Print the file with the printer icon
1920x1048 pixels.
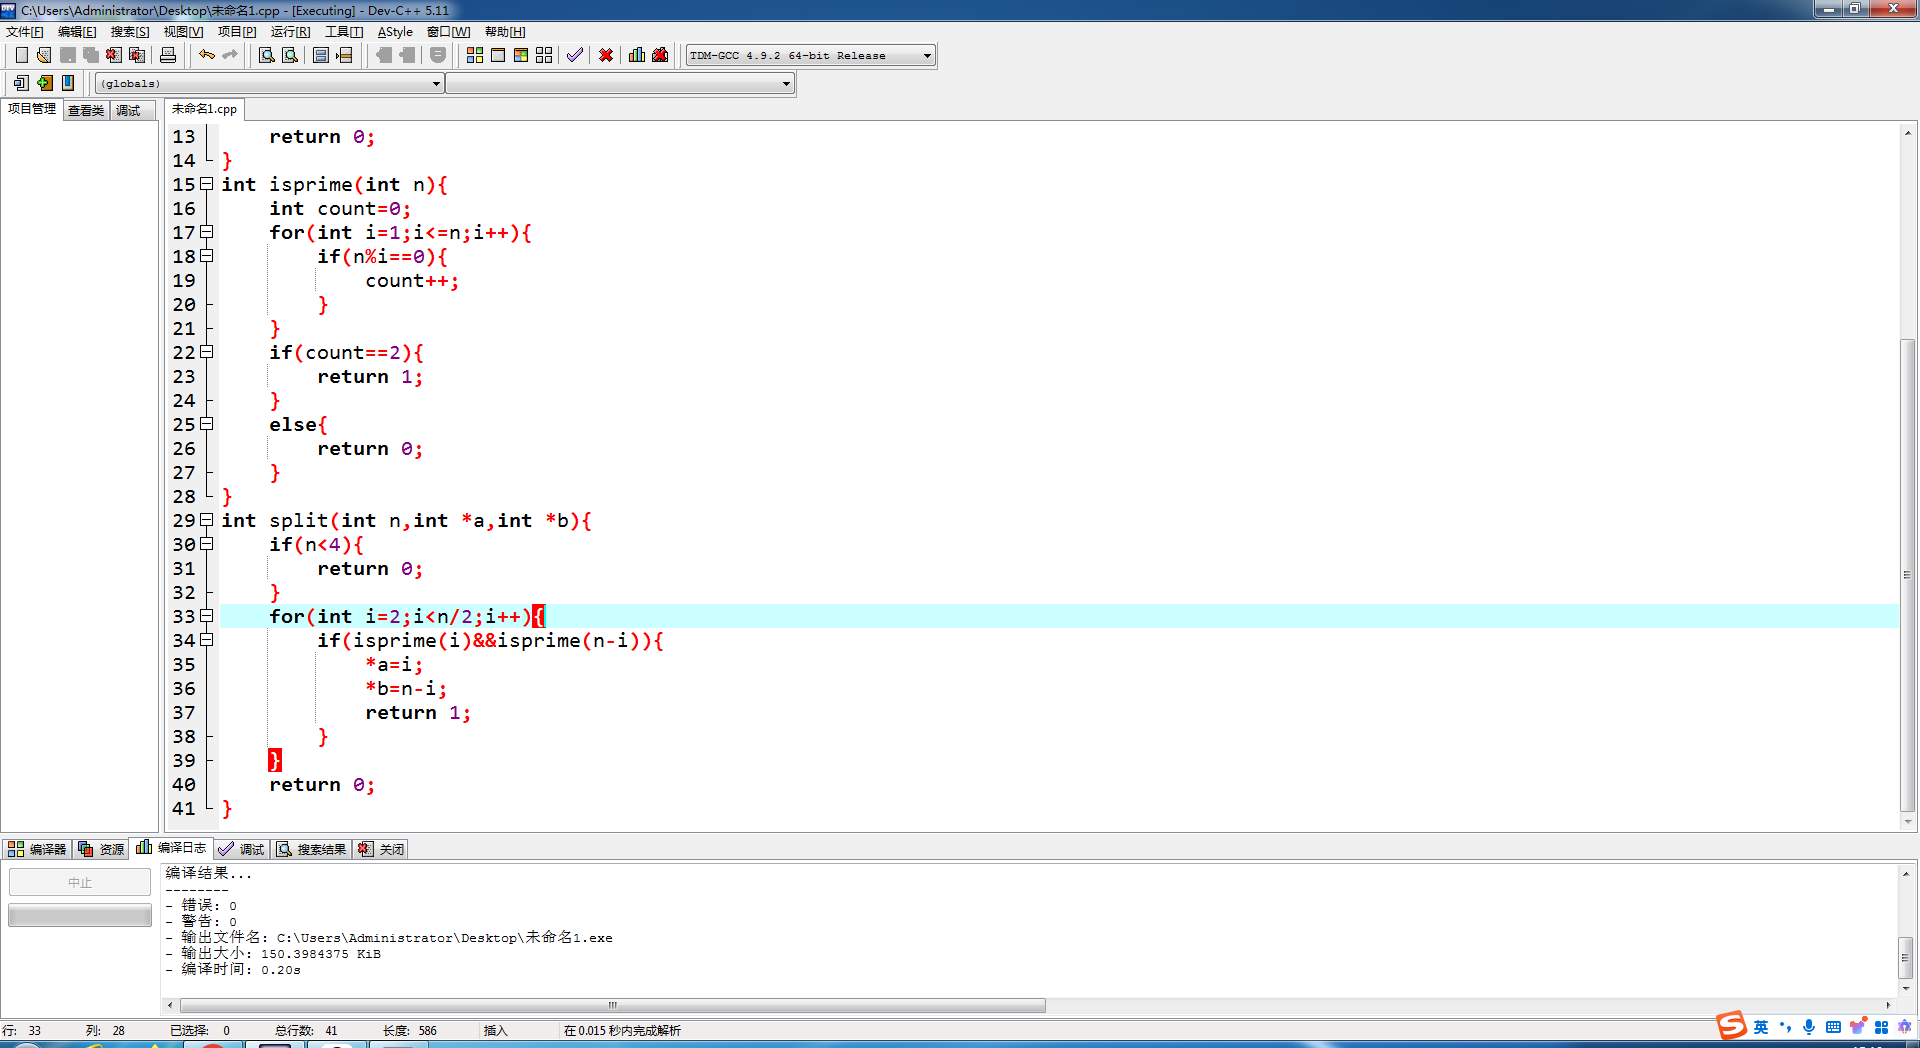coord(168,55)
